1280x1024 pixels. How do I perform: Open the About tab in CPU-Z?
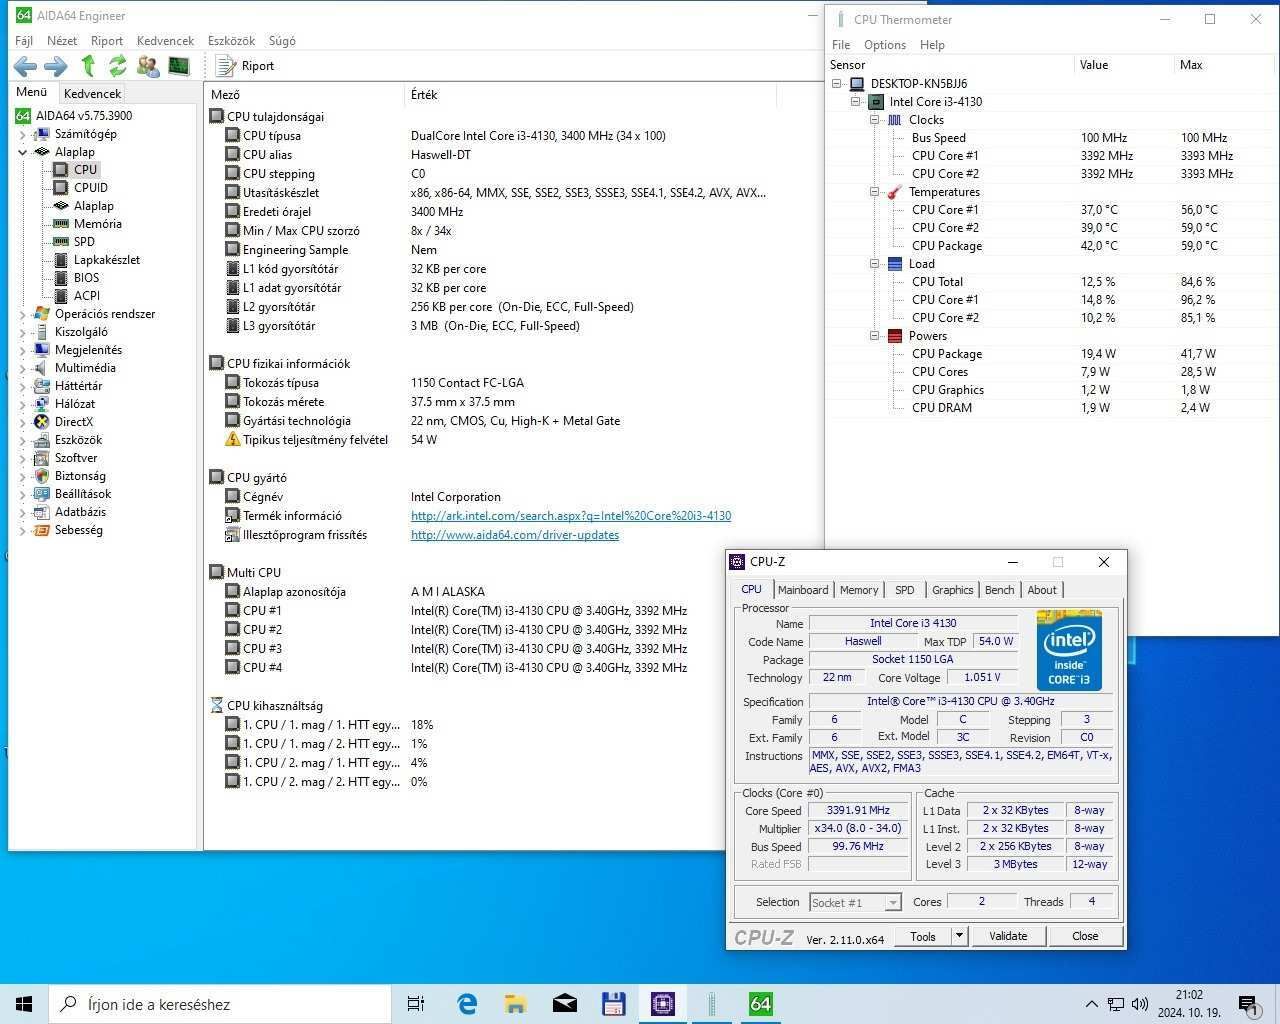[x=1042, y=590]
